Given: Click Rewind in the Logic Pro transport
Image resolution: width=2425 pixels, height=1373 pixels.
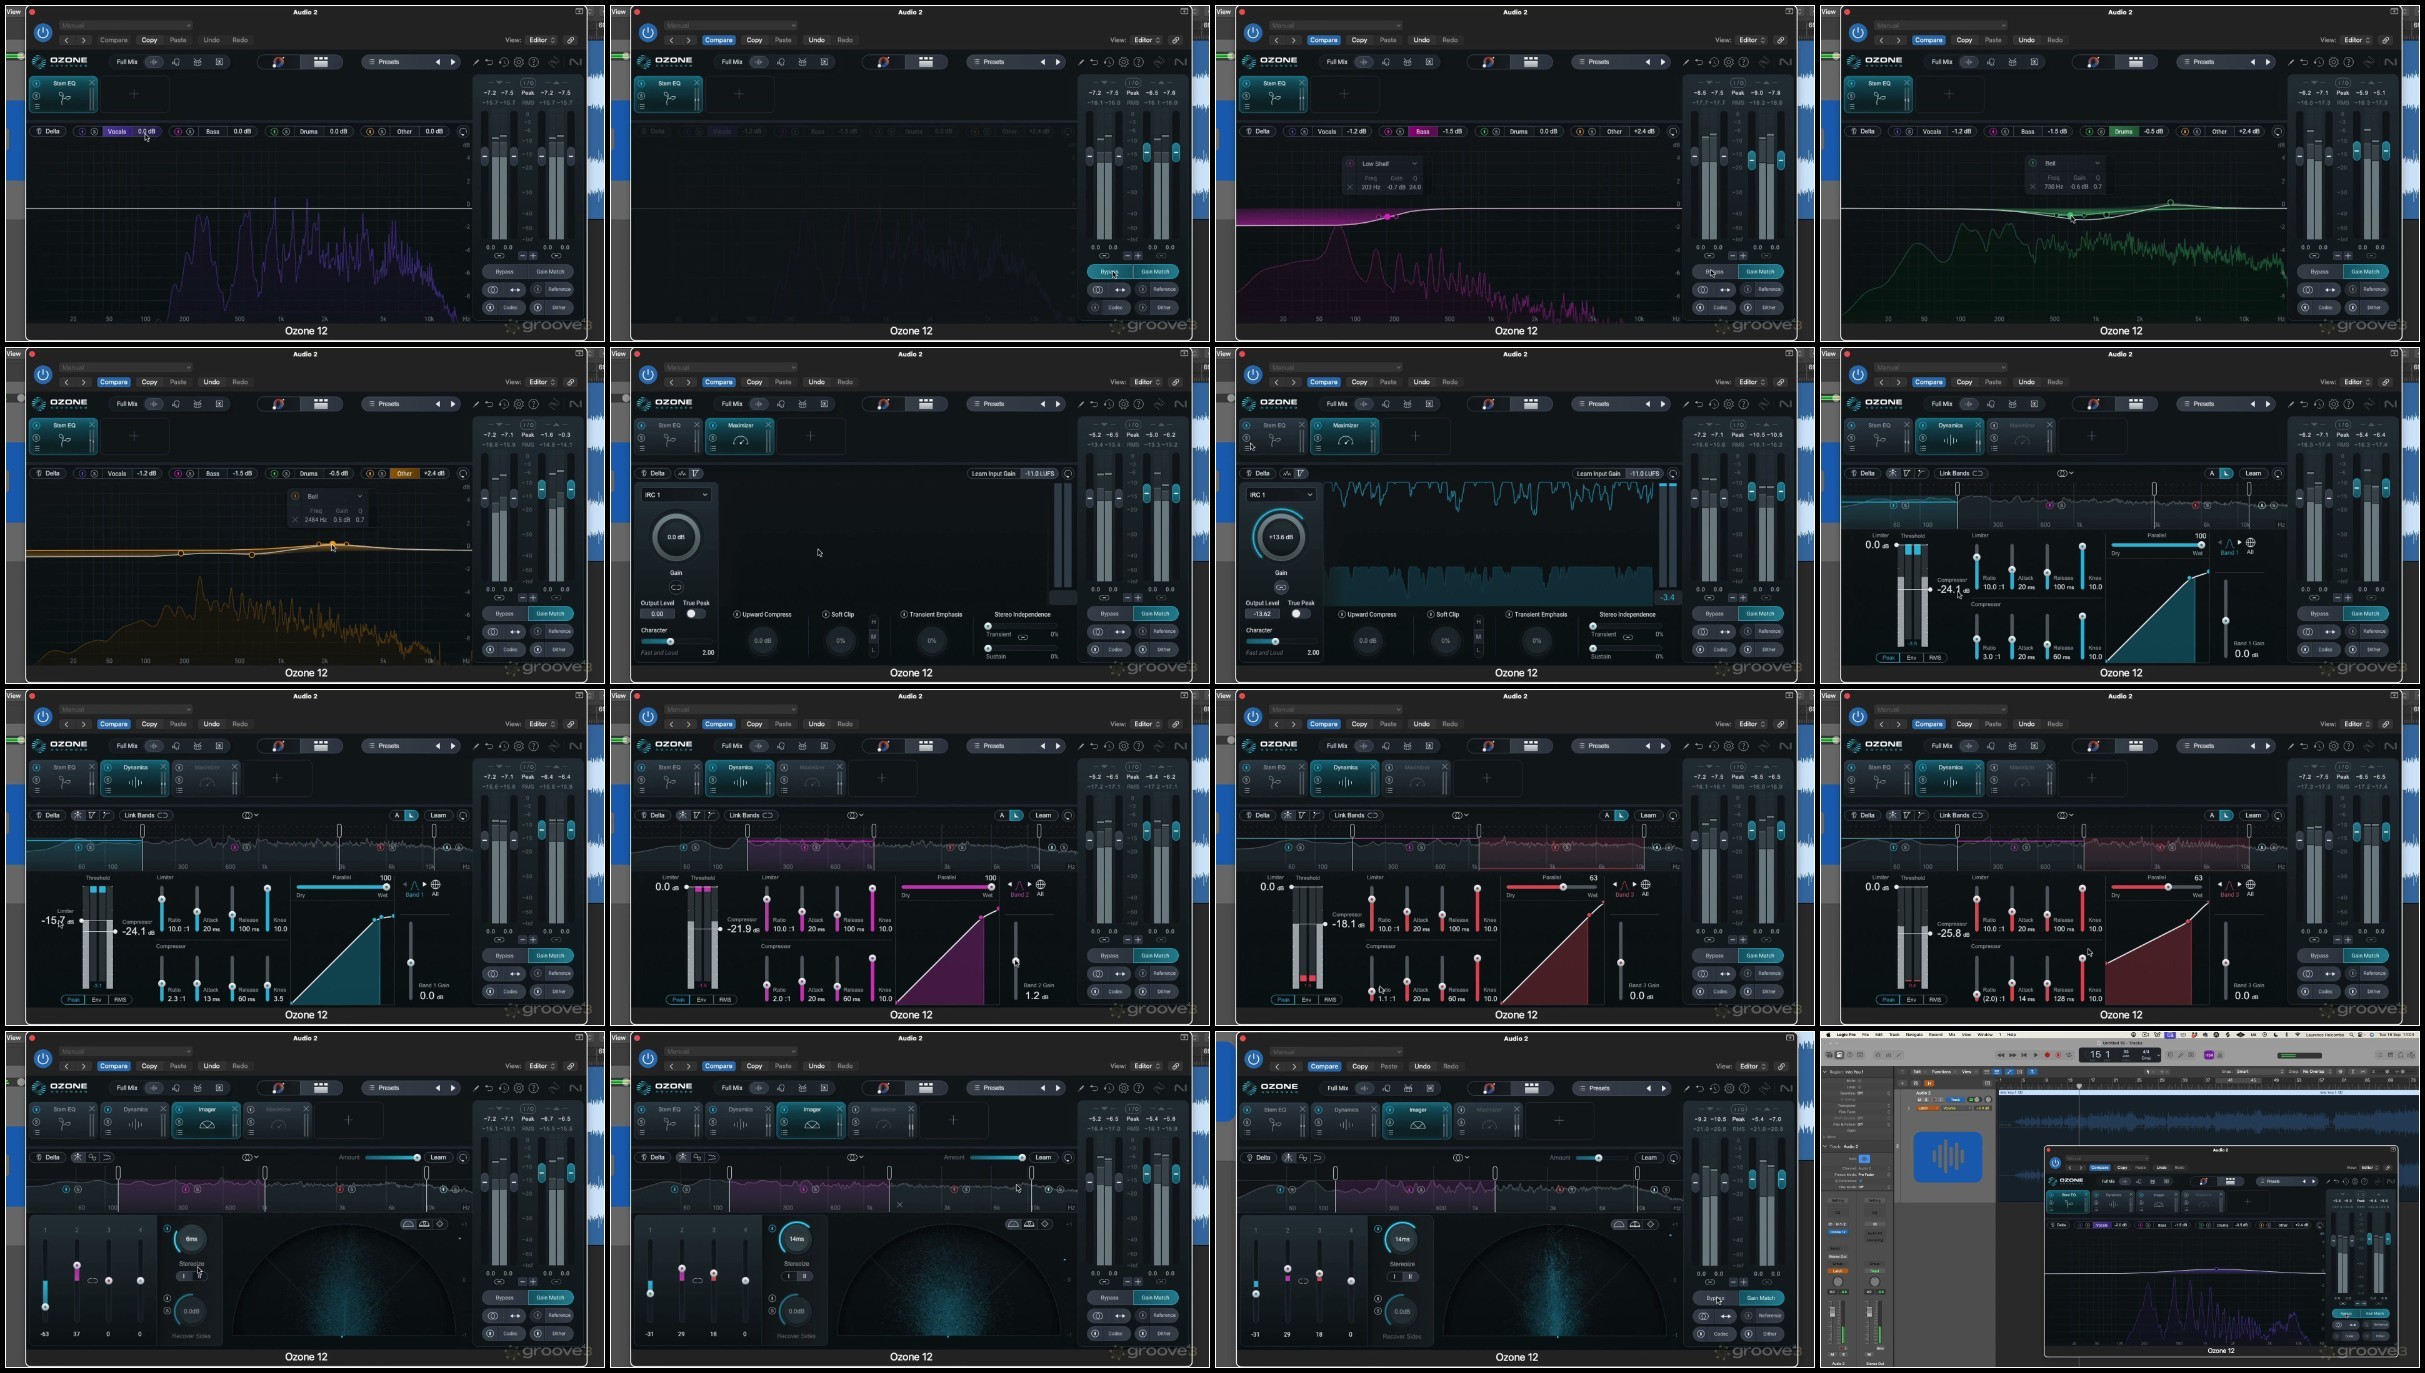Looking at the screenshot, I should tap(2001, 1055).
